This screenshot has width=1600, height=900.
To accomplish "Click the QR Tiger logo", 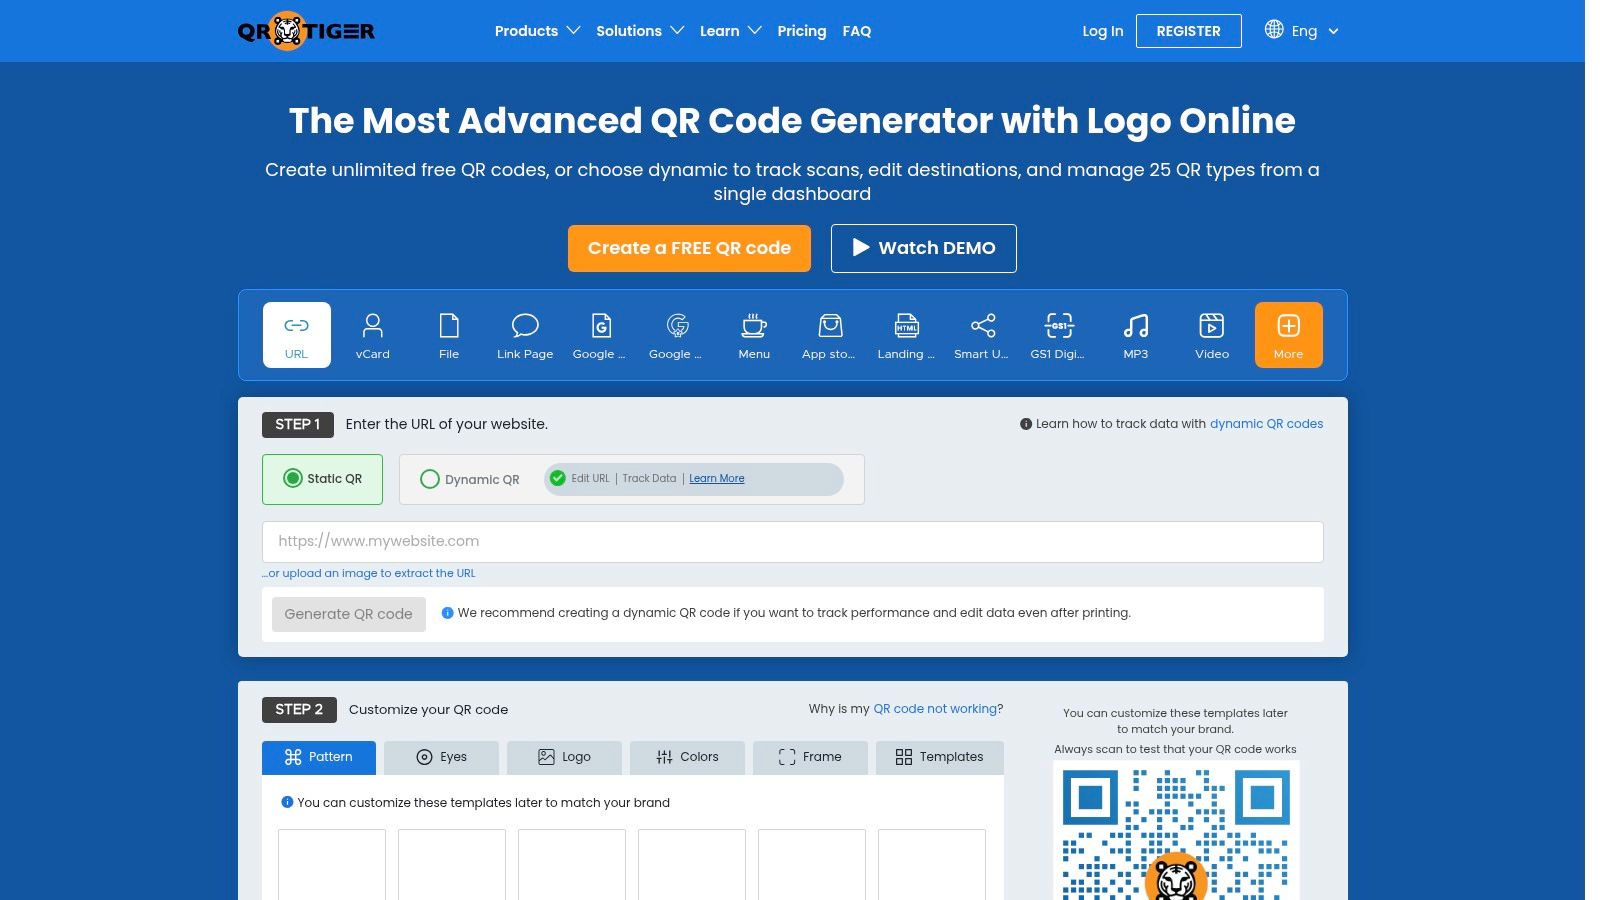I will click(306, 31).
